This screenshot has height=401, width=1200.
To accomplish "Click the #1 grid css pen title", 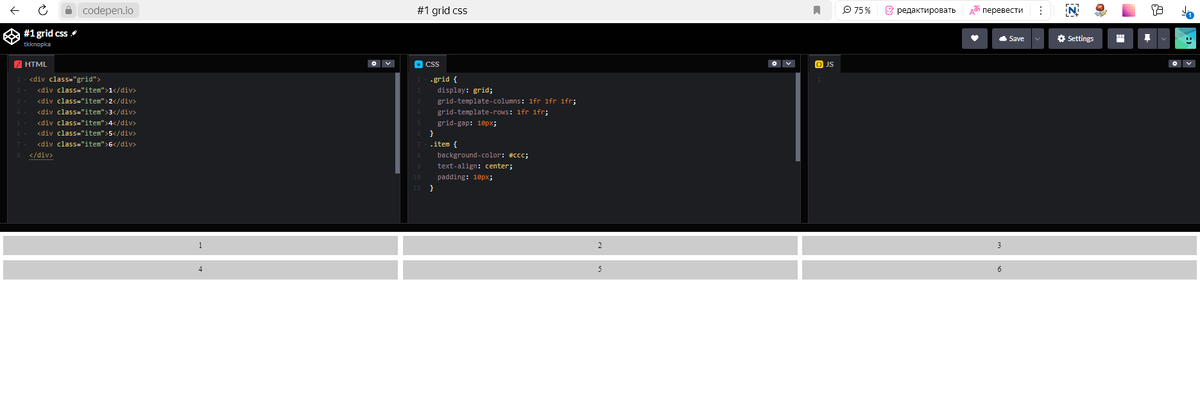I will pos(46,33).
